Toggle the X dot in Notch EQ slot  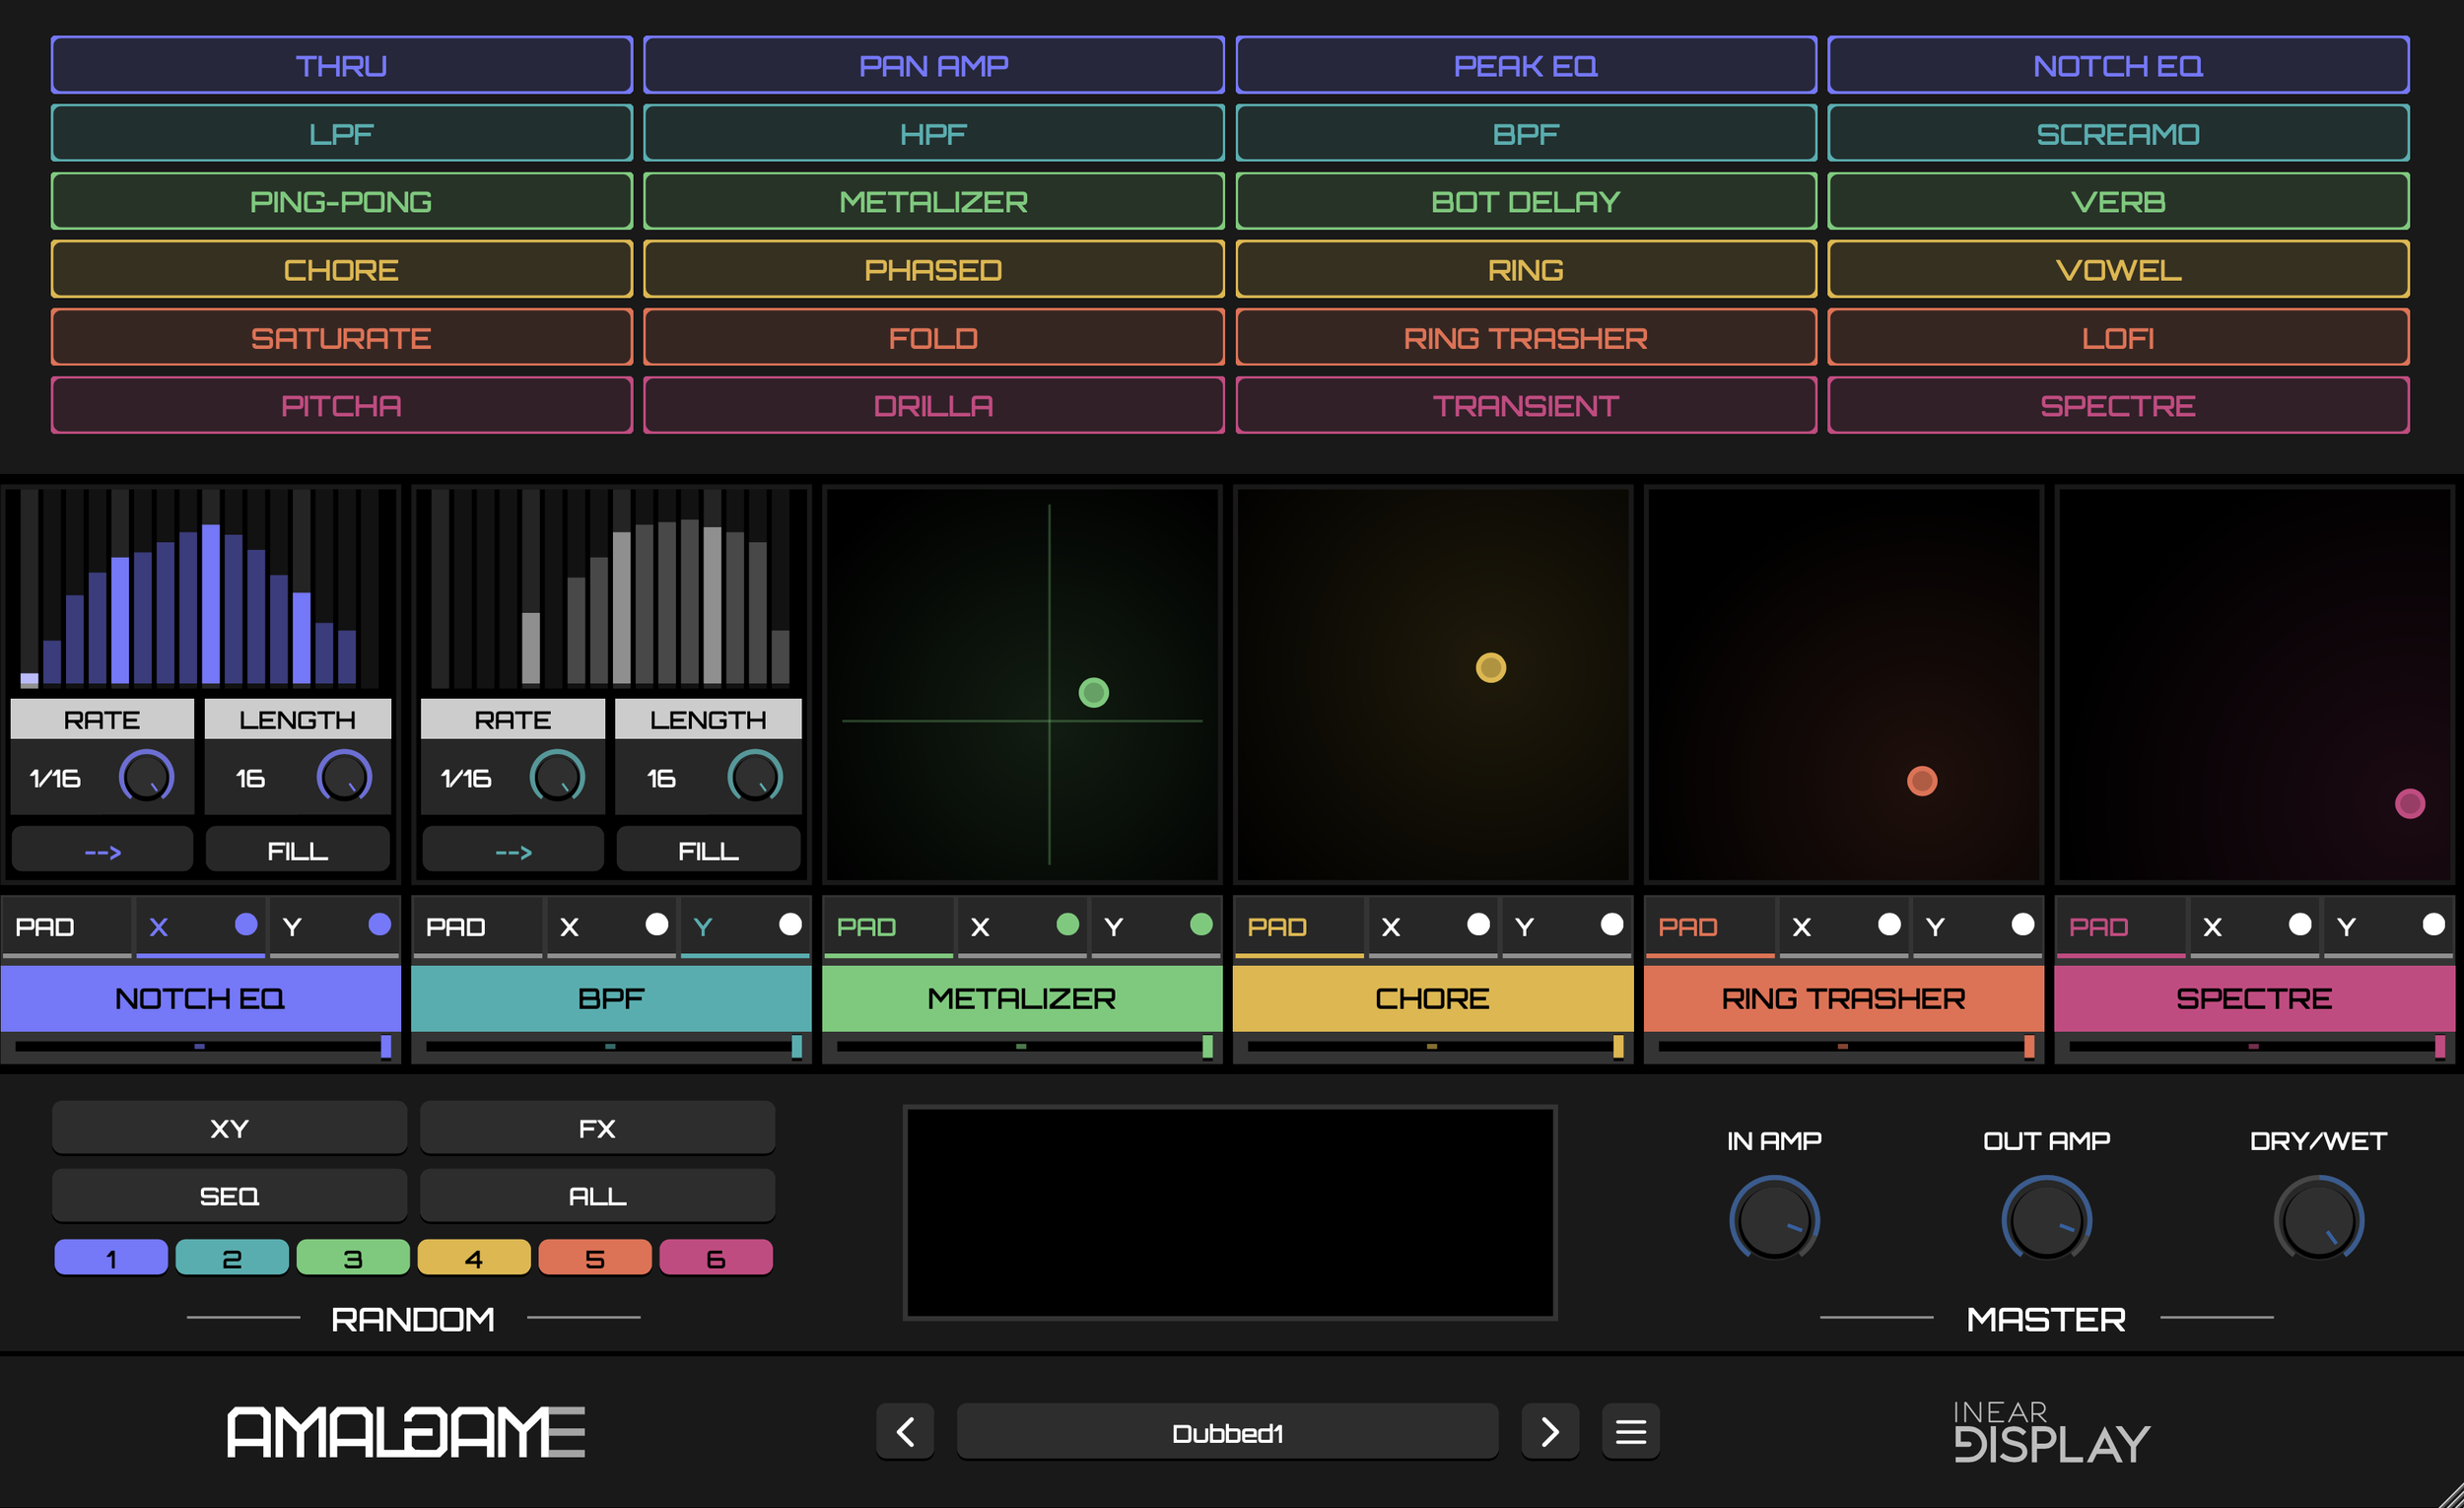tap(245, 924)
